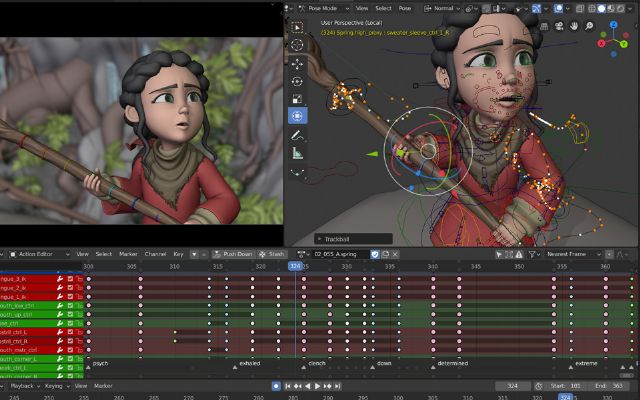Viewport: 640px width, 400px height.
Task: Choose the Move tool in viewport toolbar
Action: coord(297,63)
